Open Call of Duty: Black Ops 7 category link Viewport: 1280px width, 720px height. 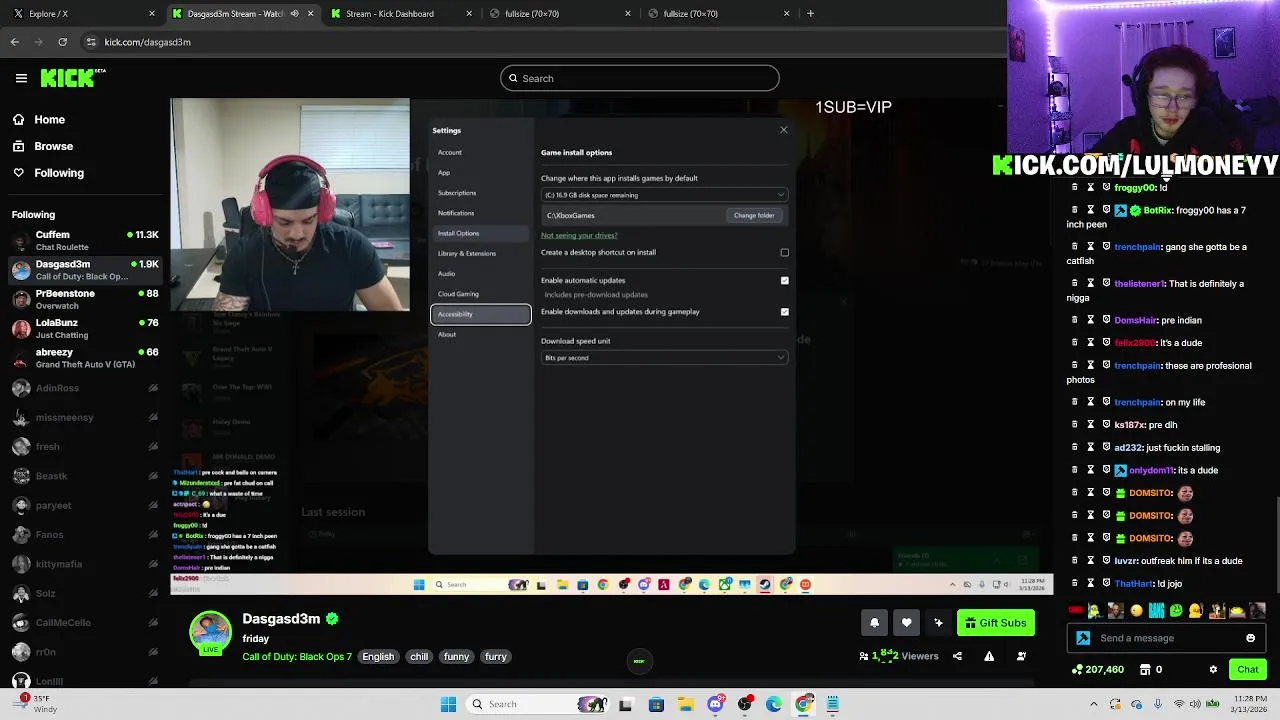coord(297,657)
